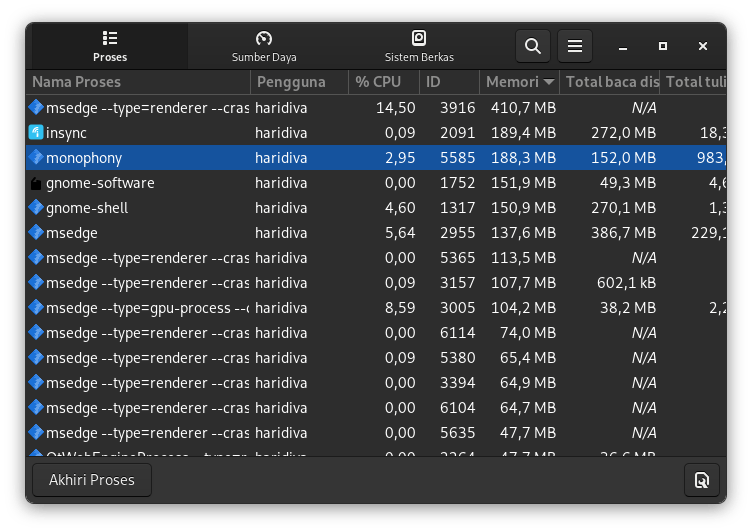Click the search magnifier icon in header
The image size is (752, 532).
tap(533, 46)
